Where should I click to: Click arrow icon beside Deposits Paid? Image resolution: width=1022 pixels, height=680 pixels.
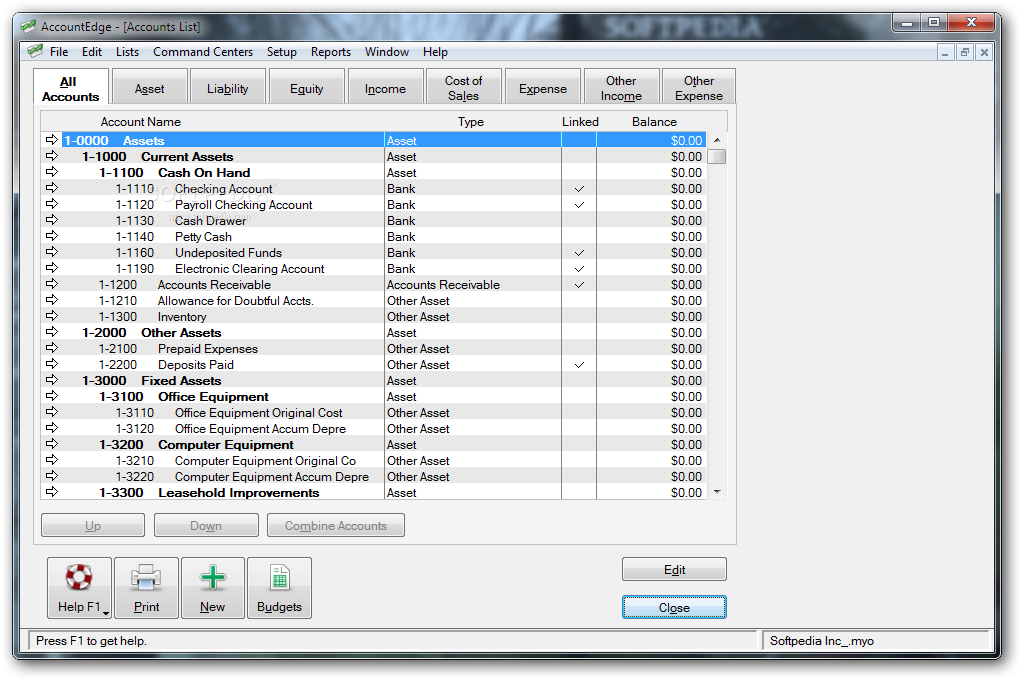[52, 363]
